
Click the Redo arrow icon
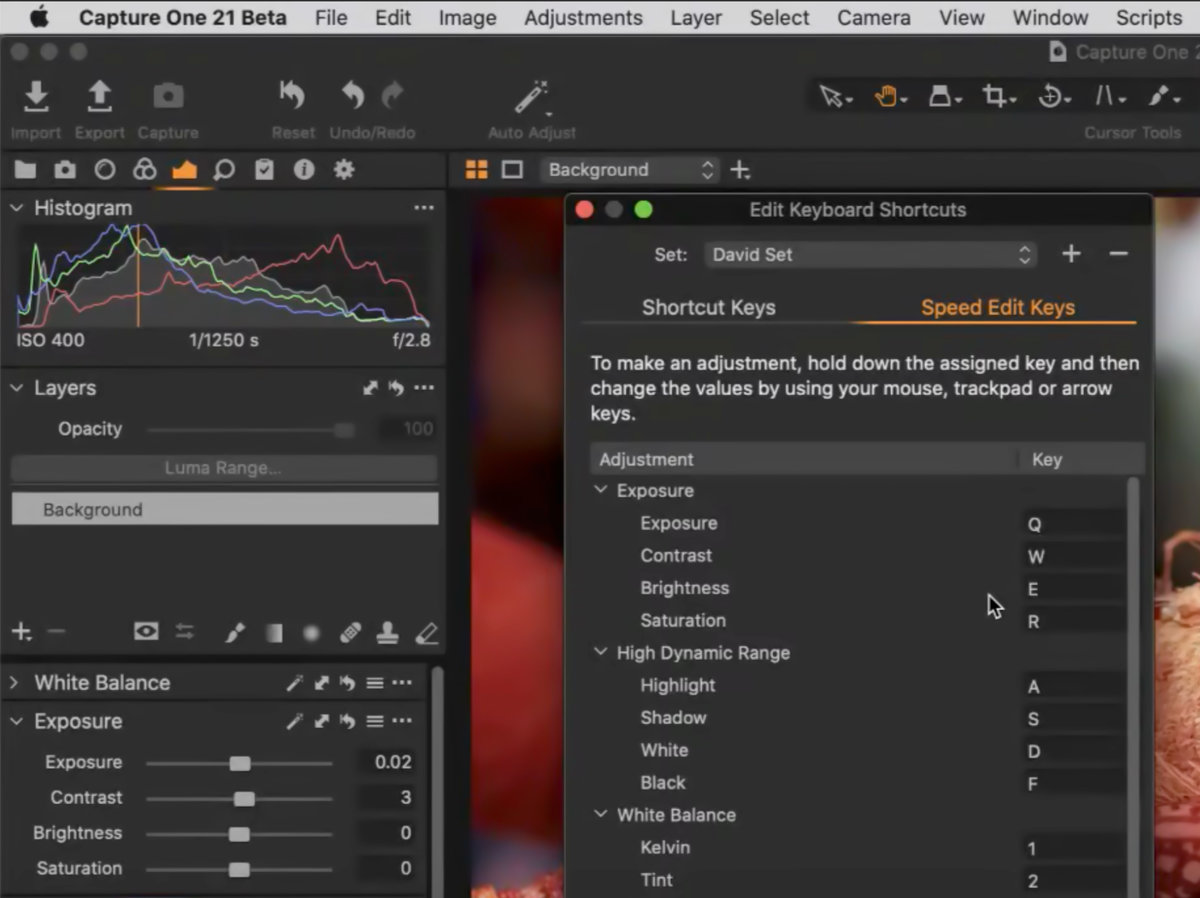tap(393, 96)
